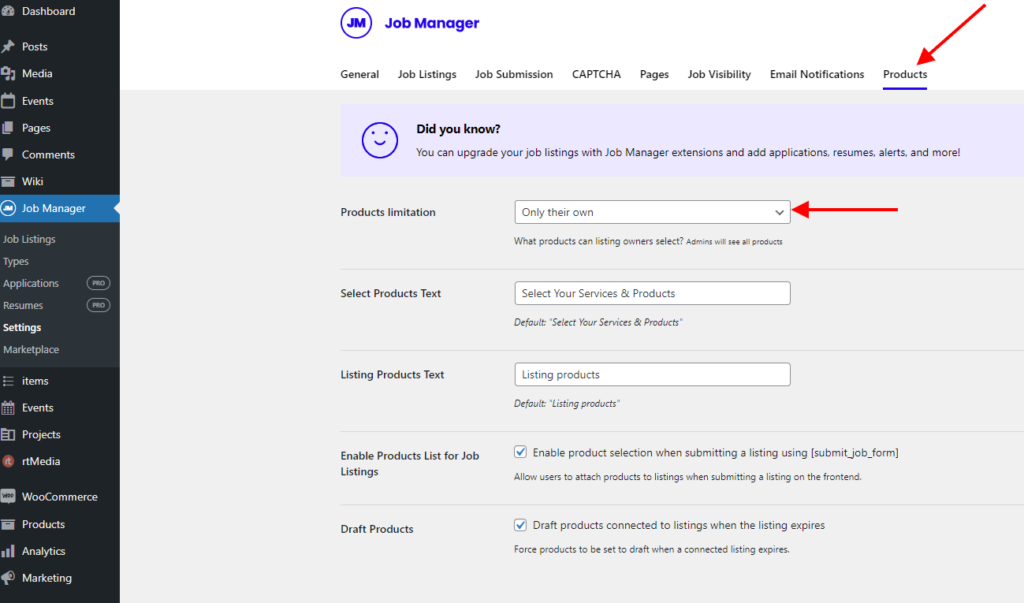Click the Analytics bar chart icon

coord(8,551)
